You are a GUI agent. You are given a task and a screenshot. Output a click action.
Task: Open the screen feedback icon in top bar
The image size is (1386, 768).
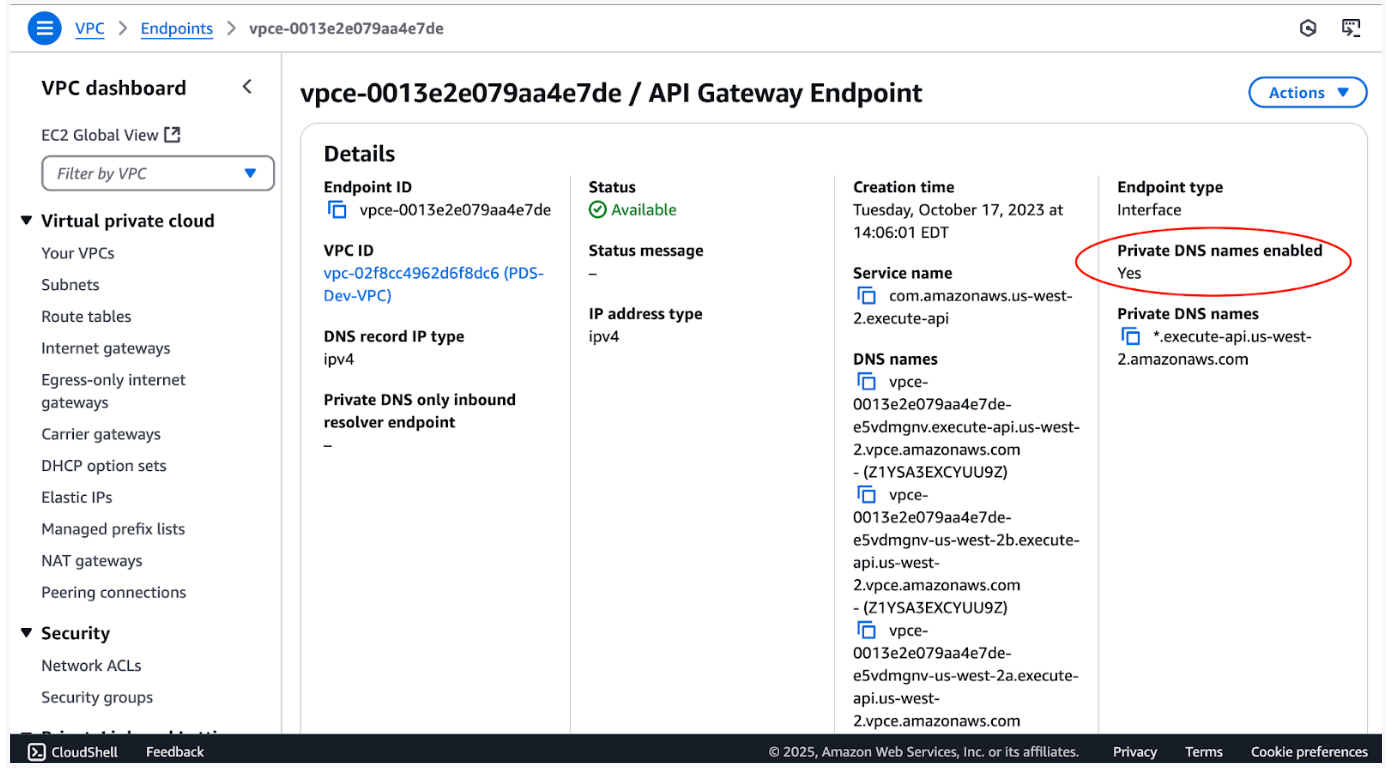point(1351,28)
